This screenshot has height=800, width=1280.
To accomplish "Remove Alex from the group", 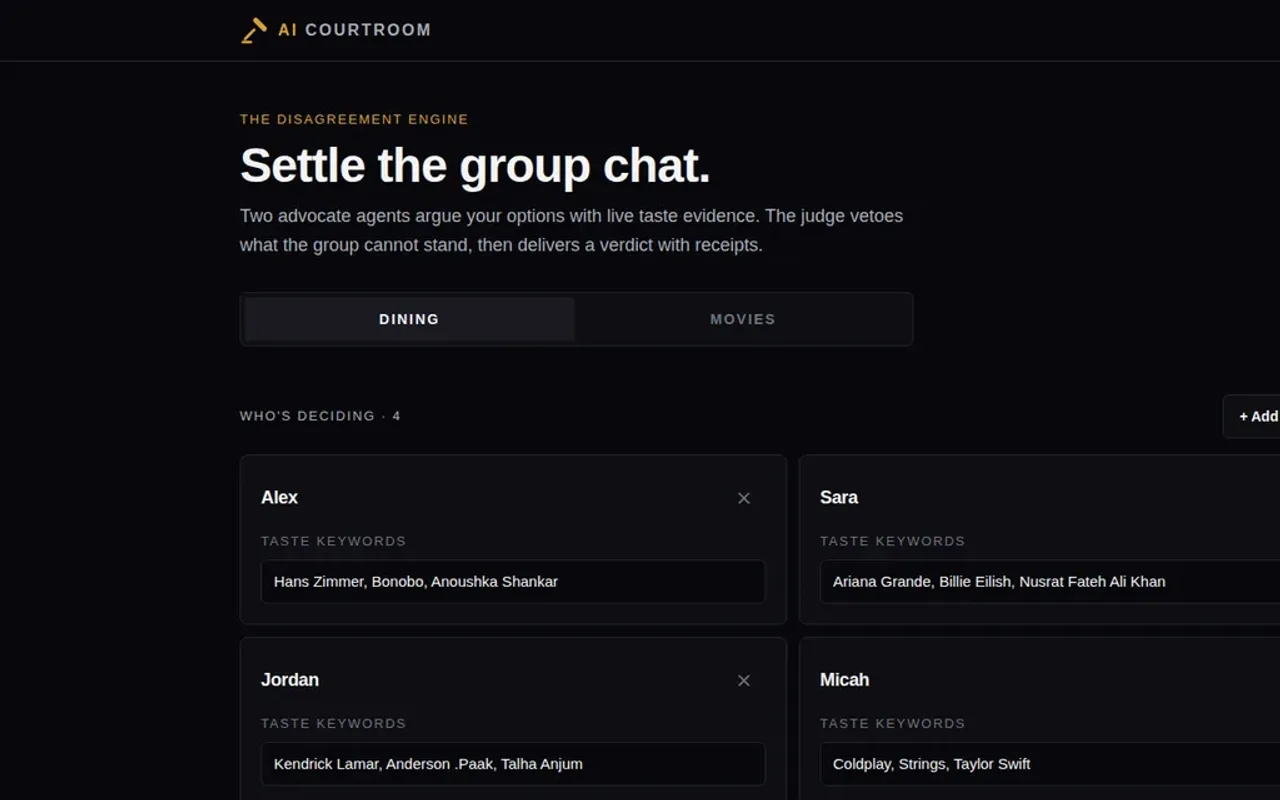I will (x=744, y=498).
